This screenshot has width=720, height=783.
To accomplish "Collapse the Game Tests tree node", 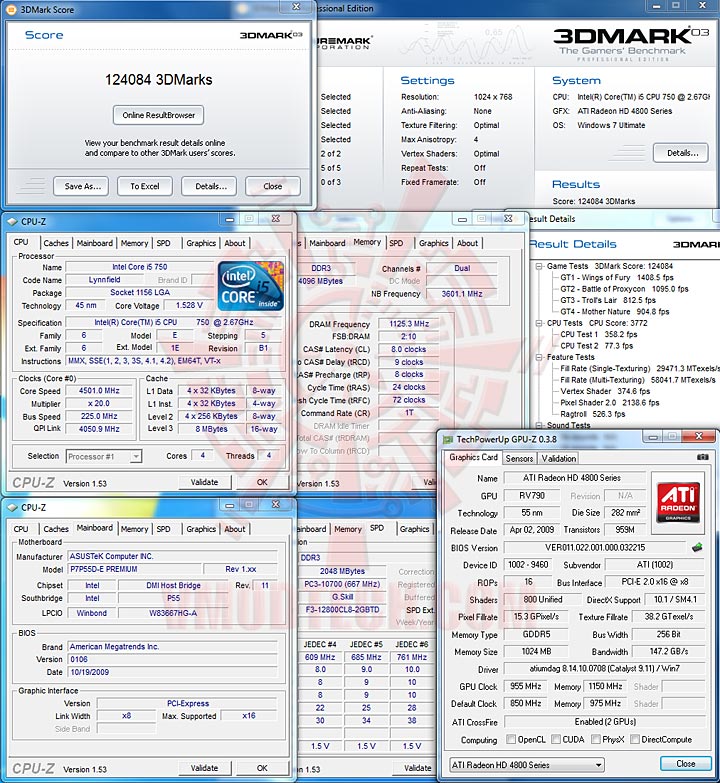I will (x=539, y=266).
